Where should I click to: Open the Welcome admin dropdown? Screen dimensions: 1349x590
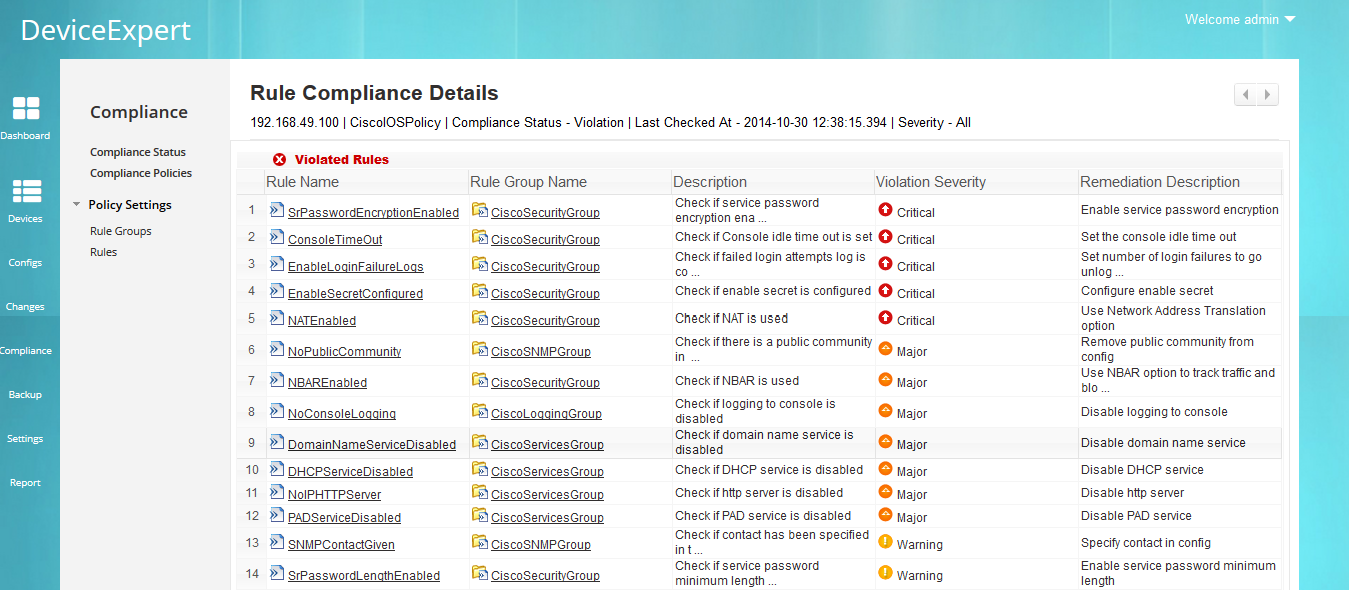pyautogui.click(x=1240, y=19)
